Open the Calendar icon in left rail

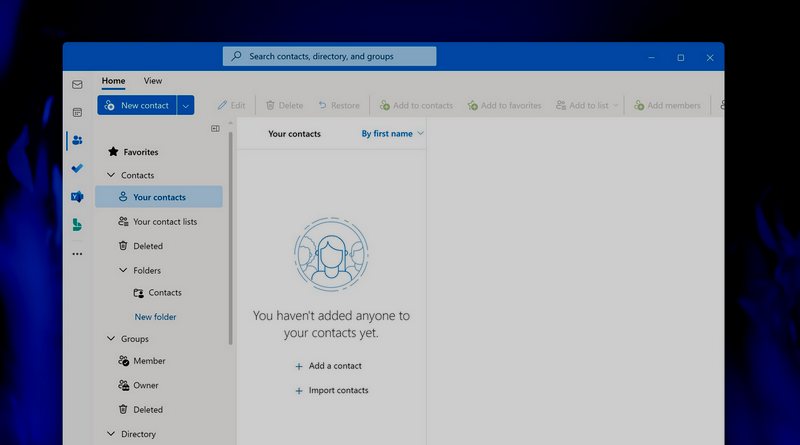[77, 113]
